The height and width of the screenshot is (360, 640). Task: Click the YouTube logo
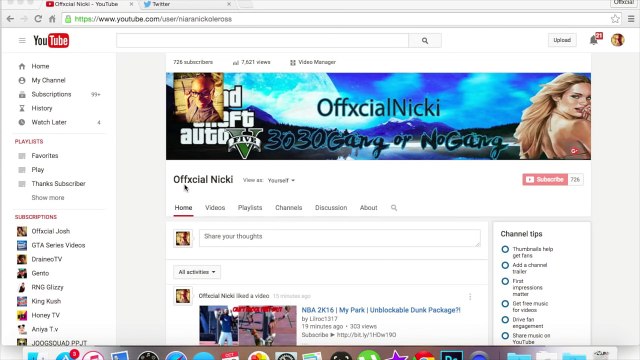(51, 40)
